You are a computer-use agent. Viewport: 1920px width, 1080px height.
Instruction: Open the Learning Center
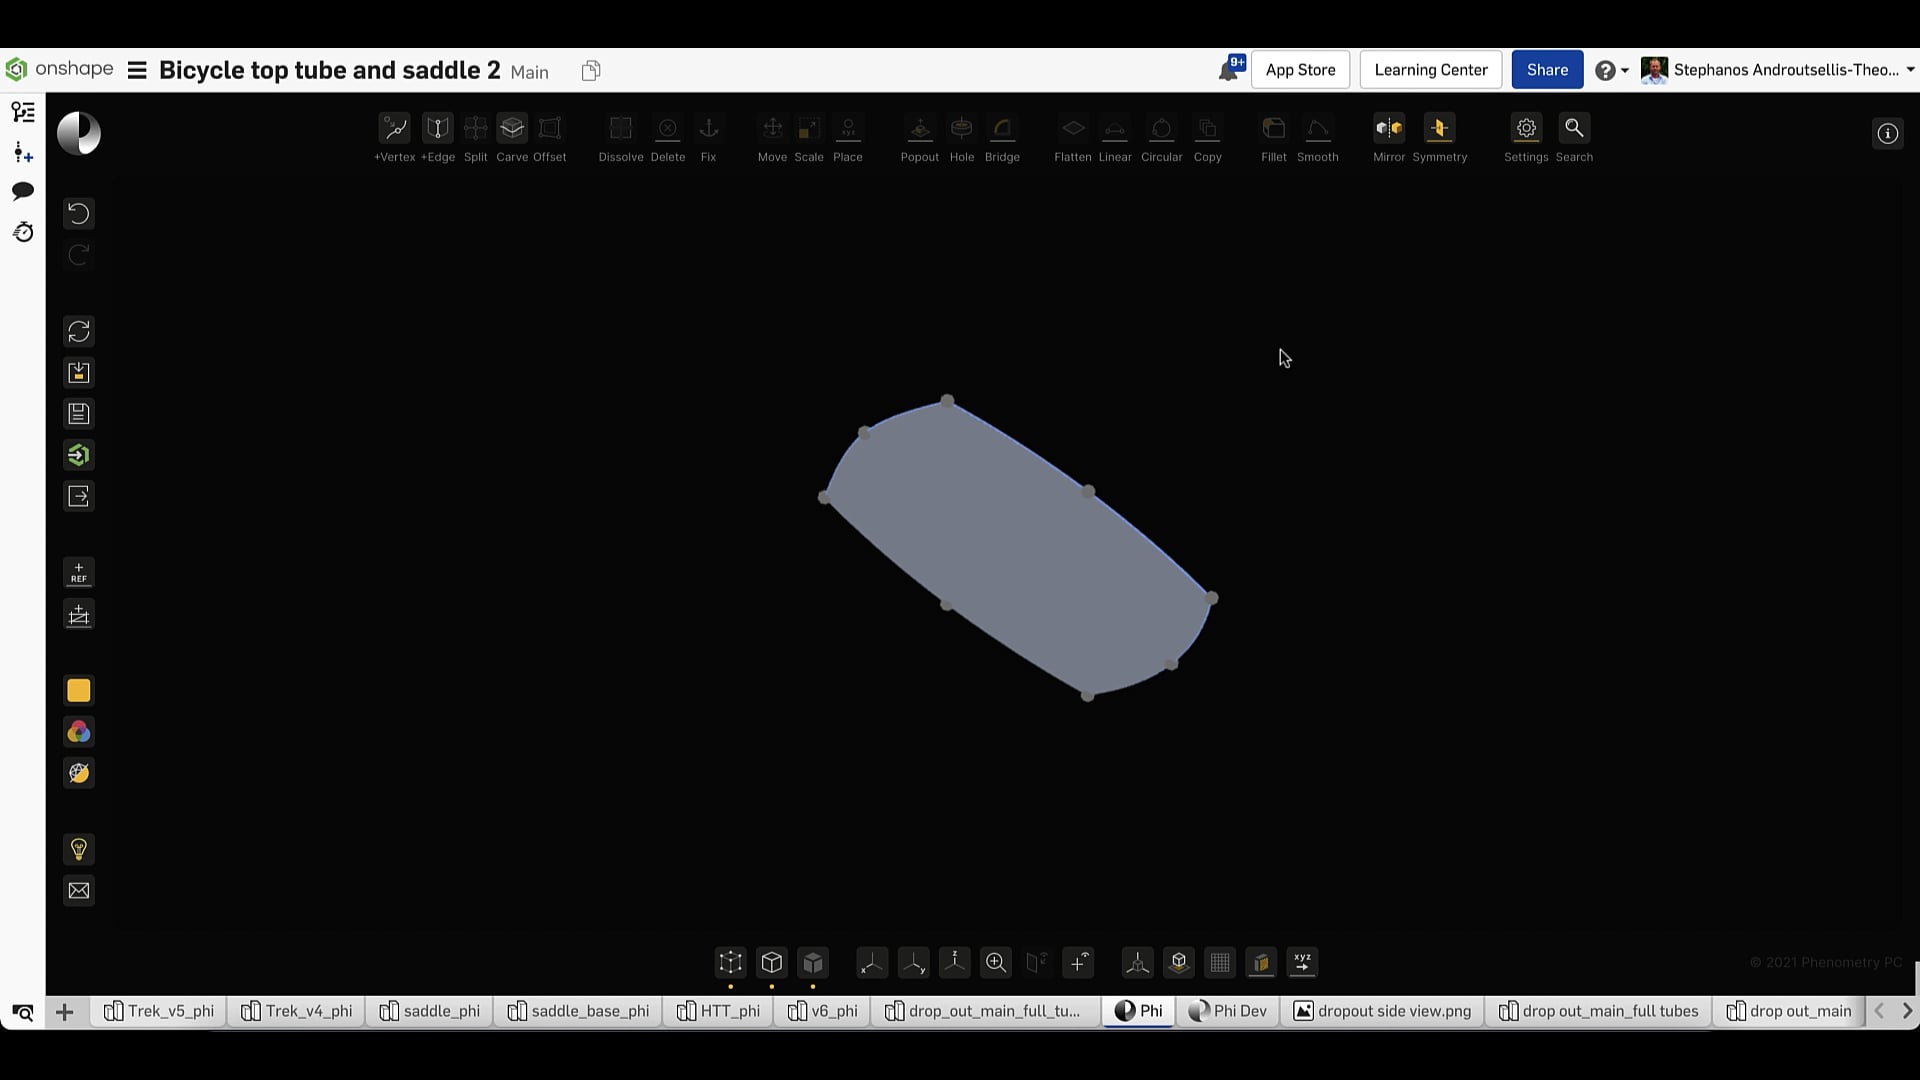[1430, 70]
